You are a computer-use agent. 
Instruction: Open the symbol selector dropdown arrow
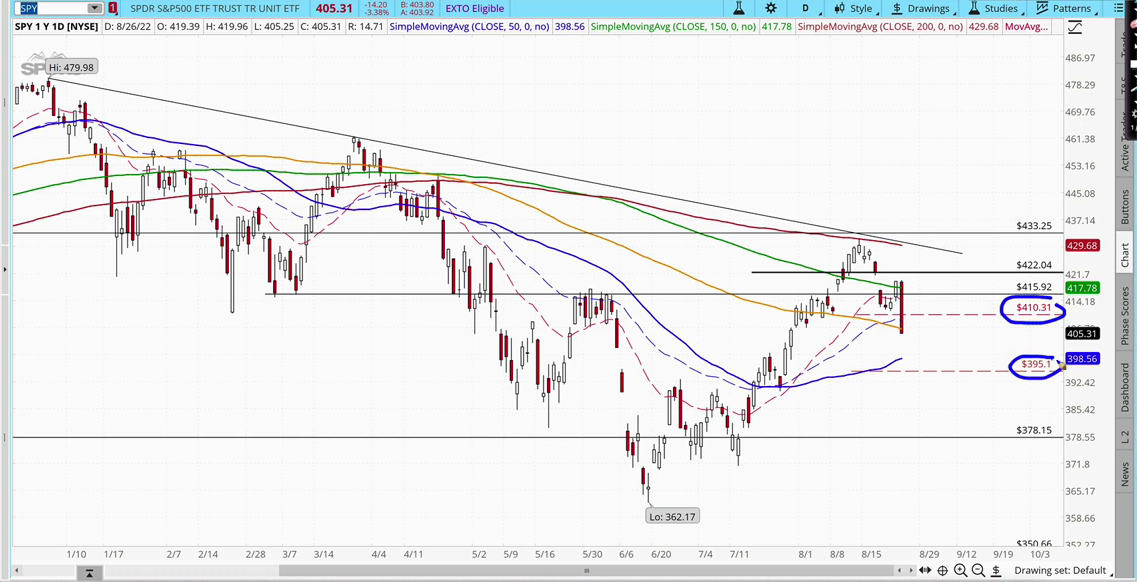point(95,9)
